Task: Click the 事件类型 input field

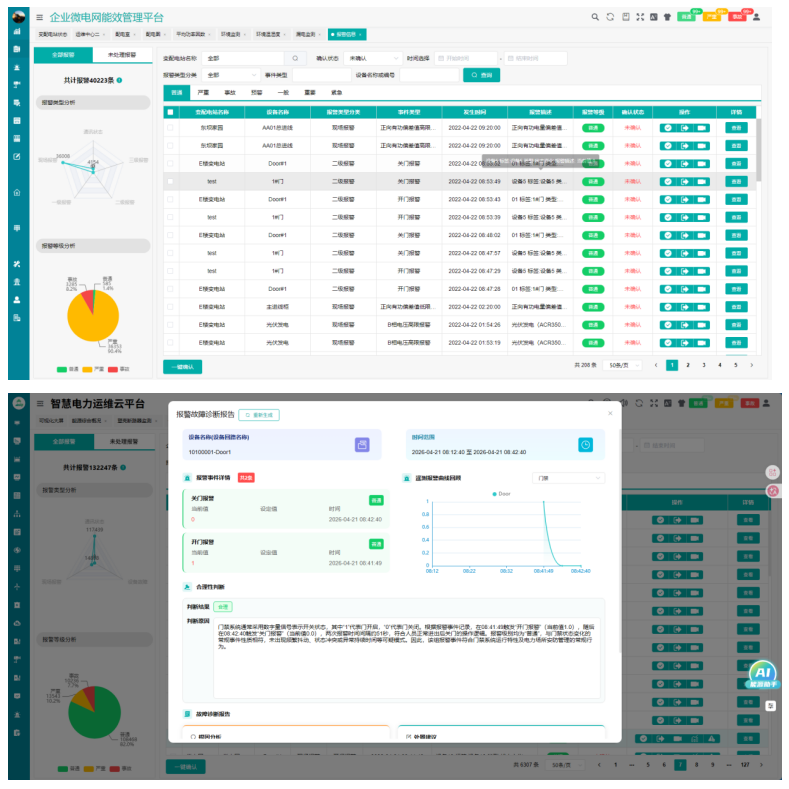Action: 322,75
